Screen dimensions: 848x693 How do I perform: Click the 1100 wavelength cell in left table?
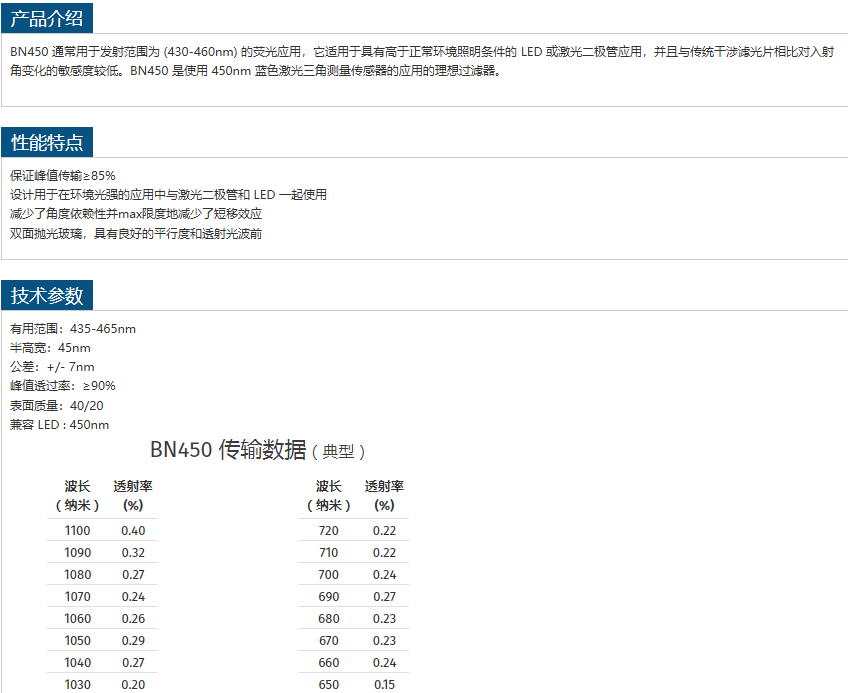pyautogui.click(x=77, y=531)
